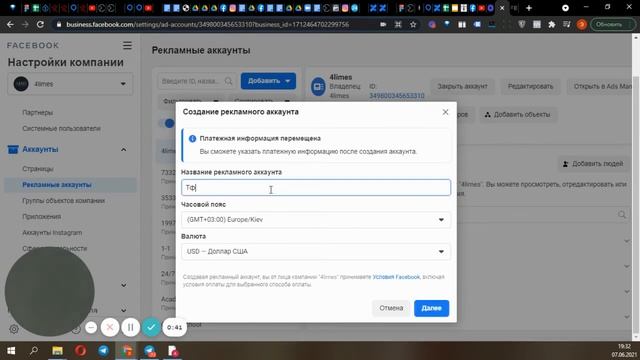Click the Chrome icon in the taskbar
The image size is (640, 360).
(x=127, y=351)
